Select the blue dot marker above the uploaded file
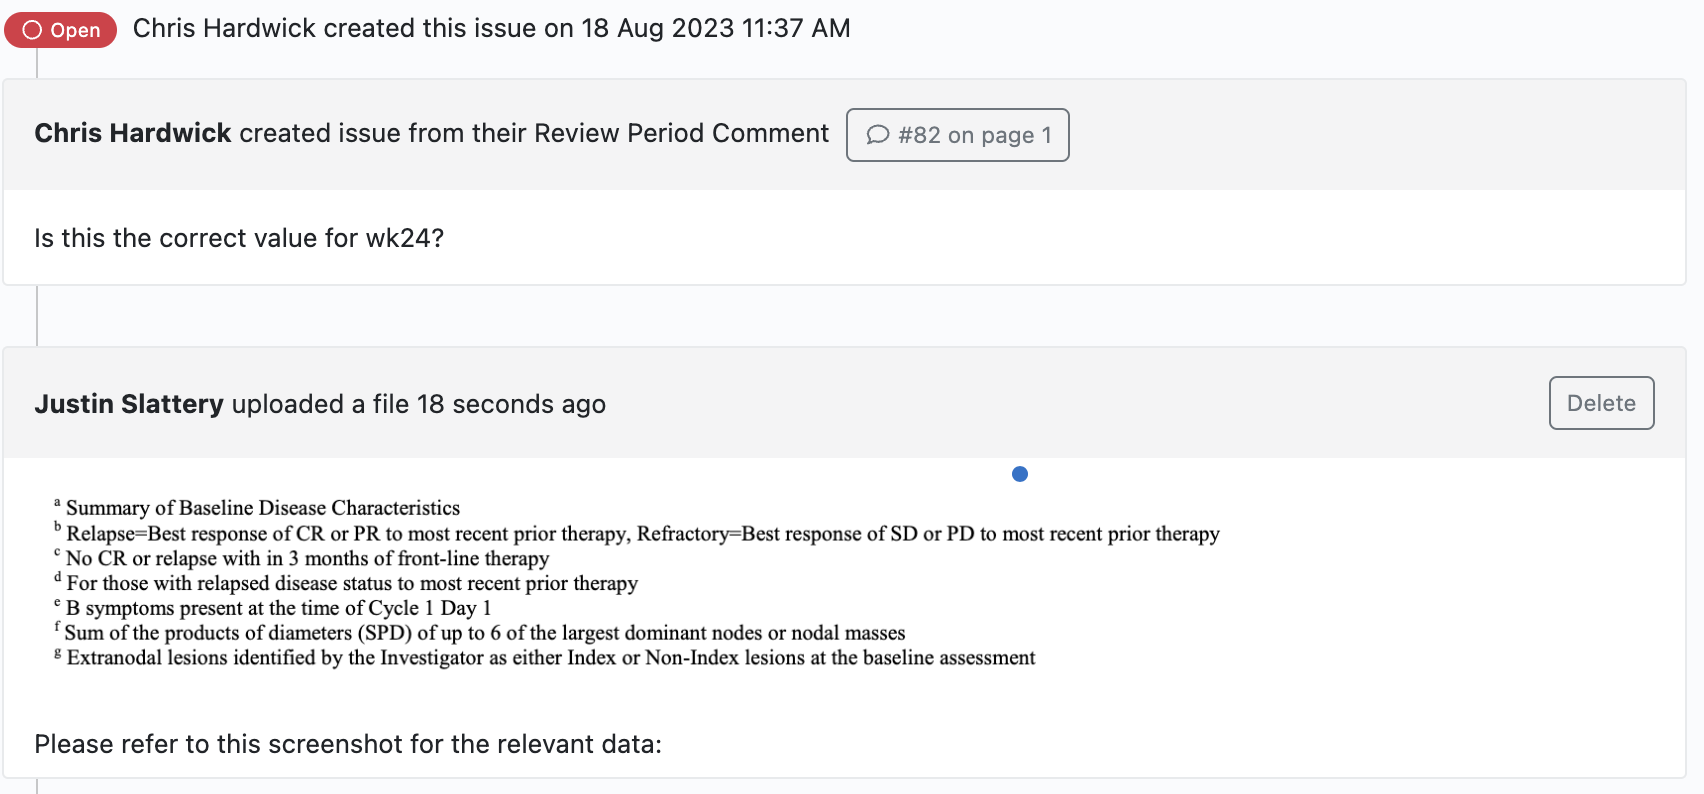The width and height of the screenshot is (1704, 794). tap(1019, 473)
